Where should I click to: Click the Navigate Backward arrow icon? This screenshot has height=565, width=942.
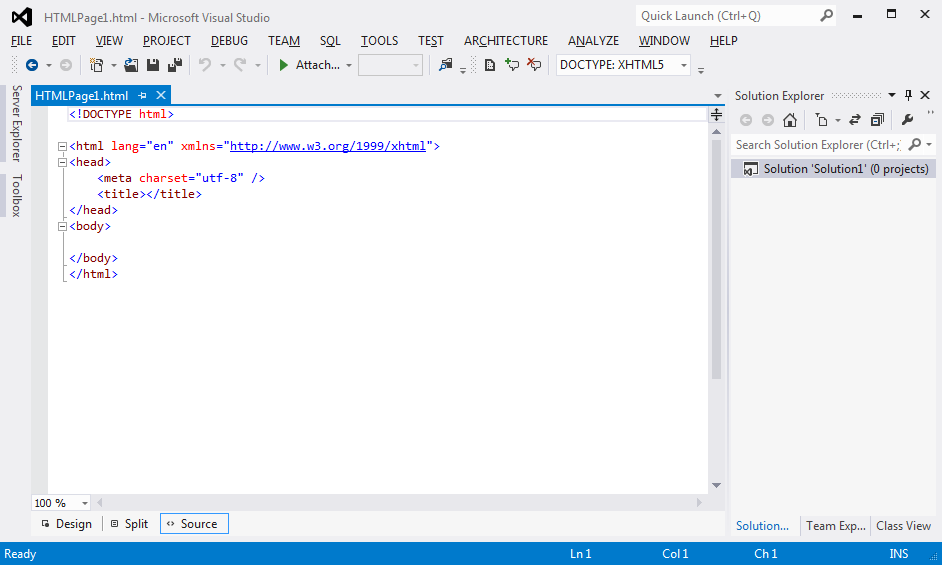pos(31,65)
